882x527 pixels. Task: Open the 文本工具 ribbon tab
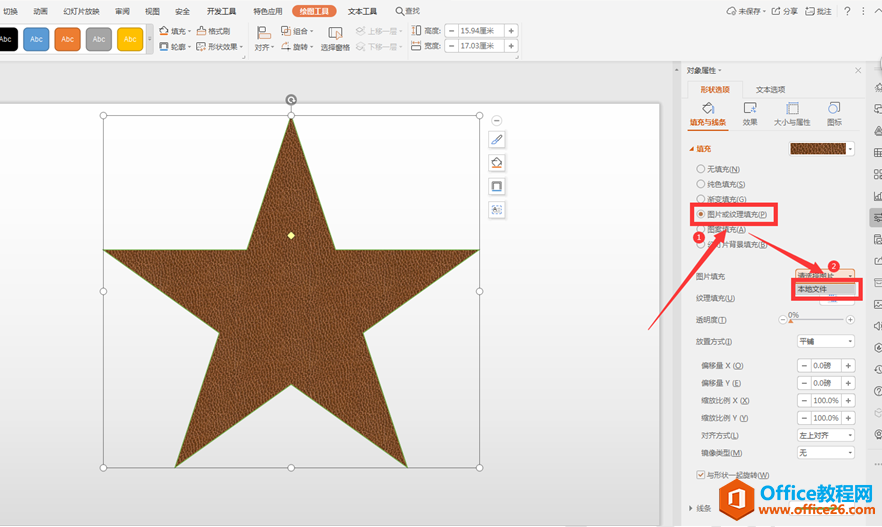point(362,11)
